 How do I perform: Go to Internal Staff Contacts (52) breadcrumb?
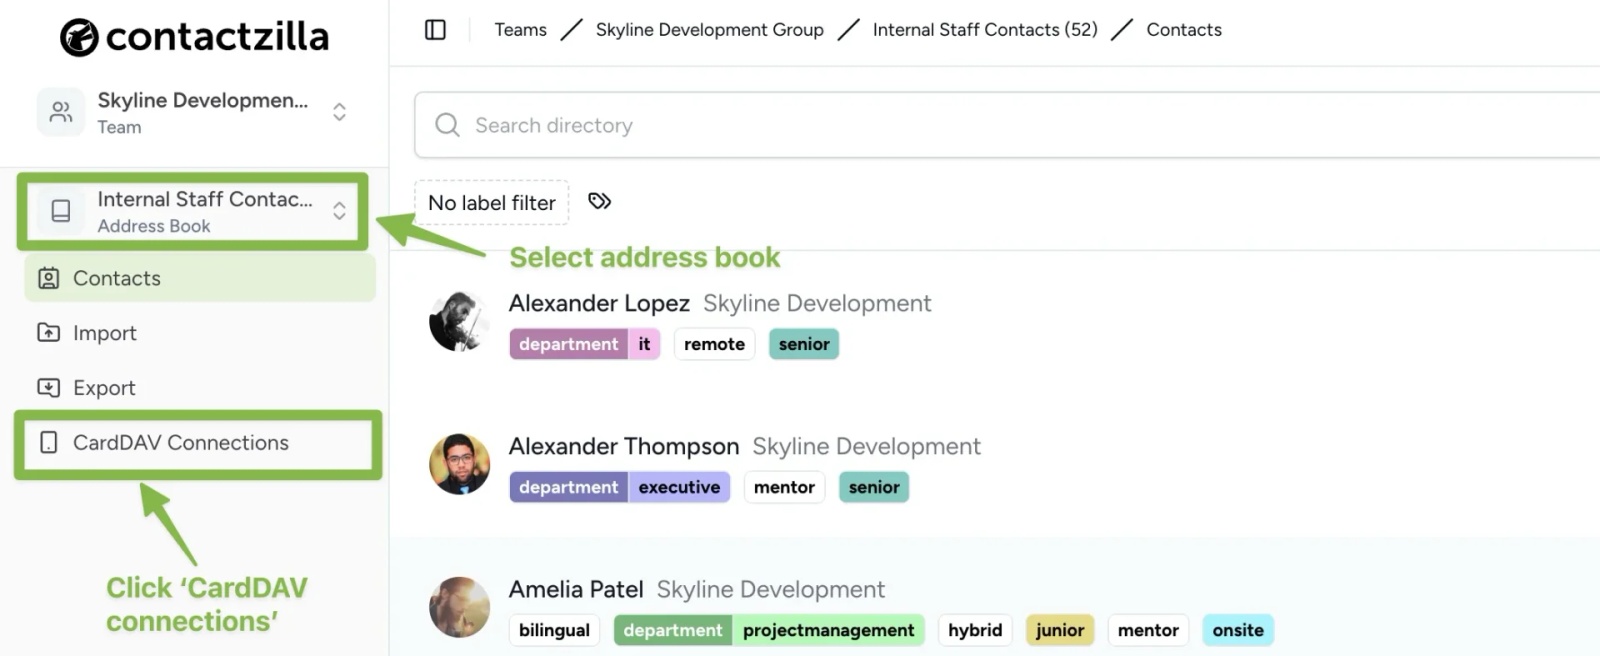tap(985, 30)
